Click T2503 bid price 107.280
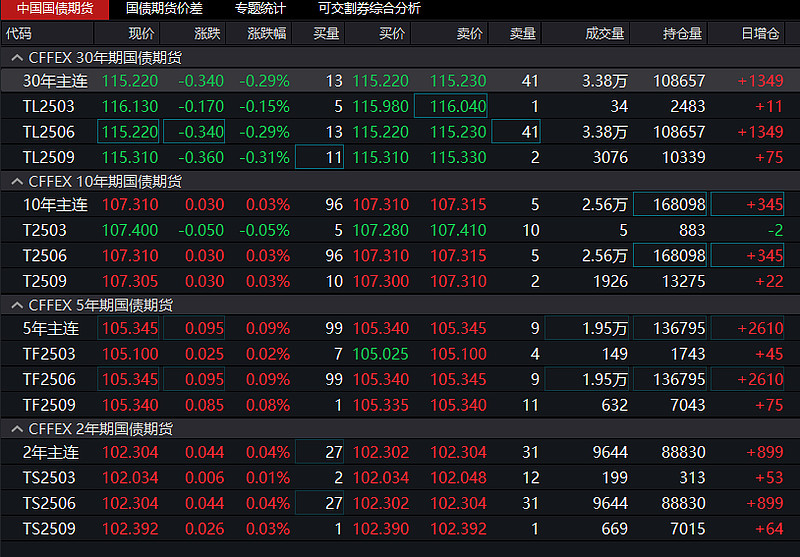Screen dimensions: 800x557 pos(381,230)
